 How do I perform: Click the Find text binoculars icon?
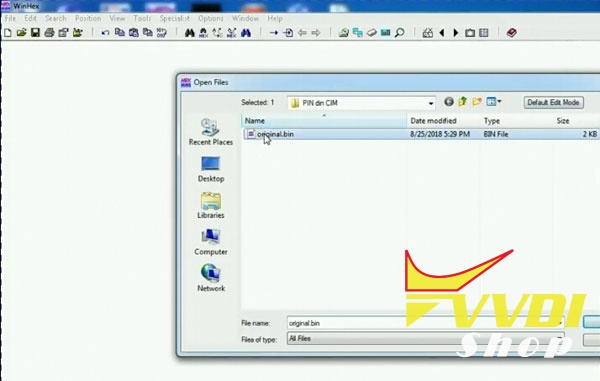pos(189,33)
